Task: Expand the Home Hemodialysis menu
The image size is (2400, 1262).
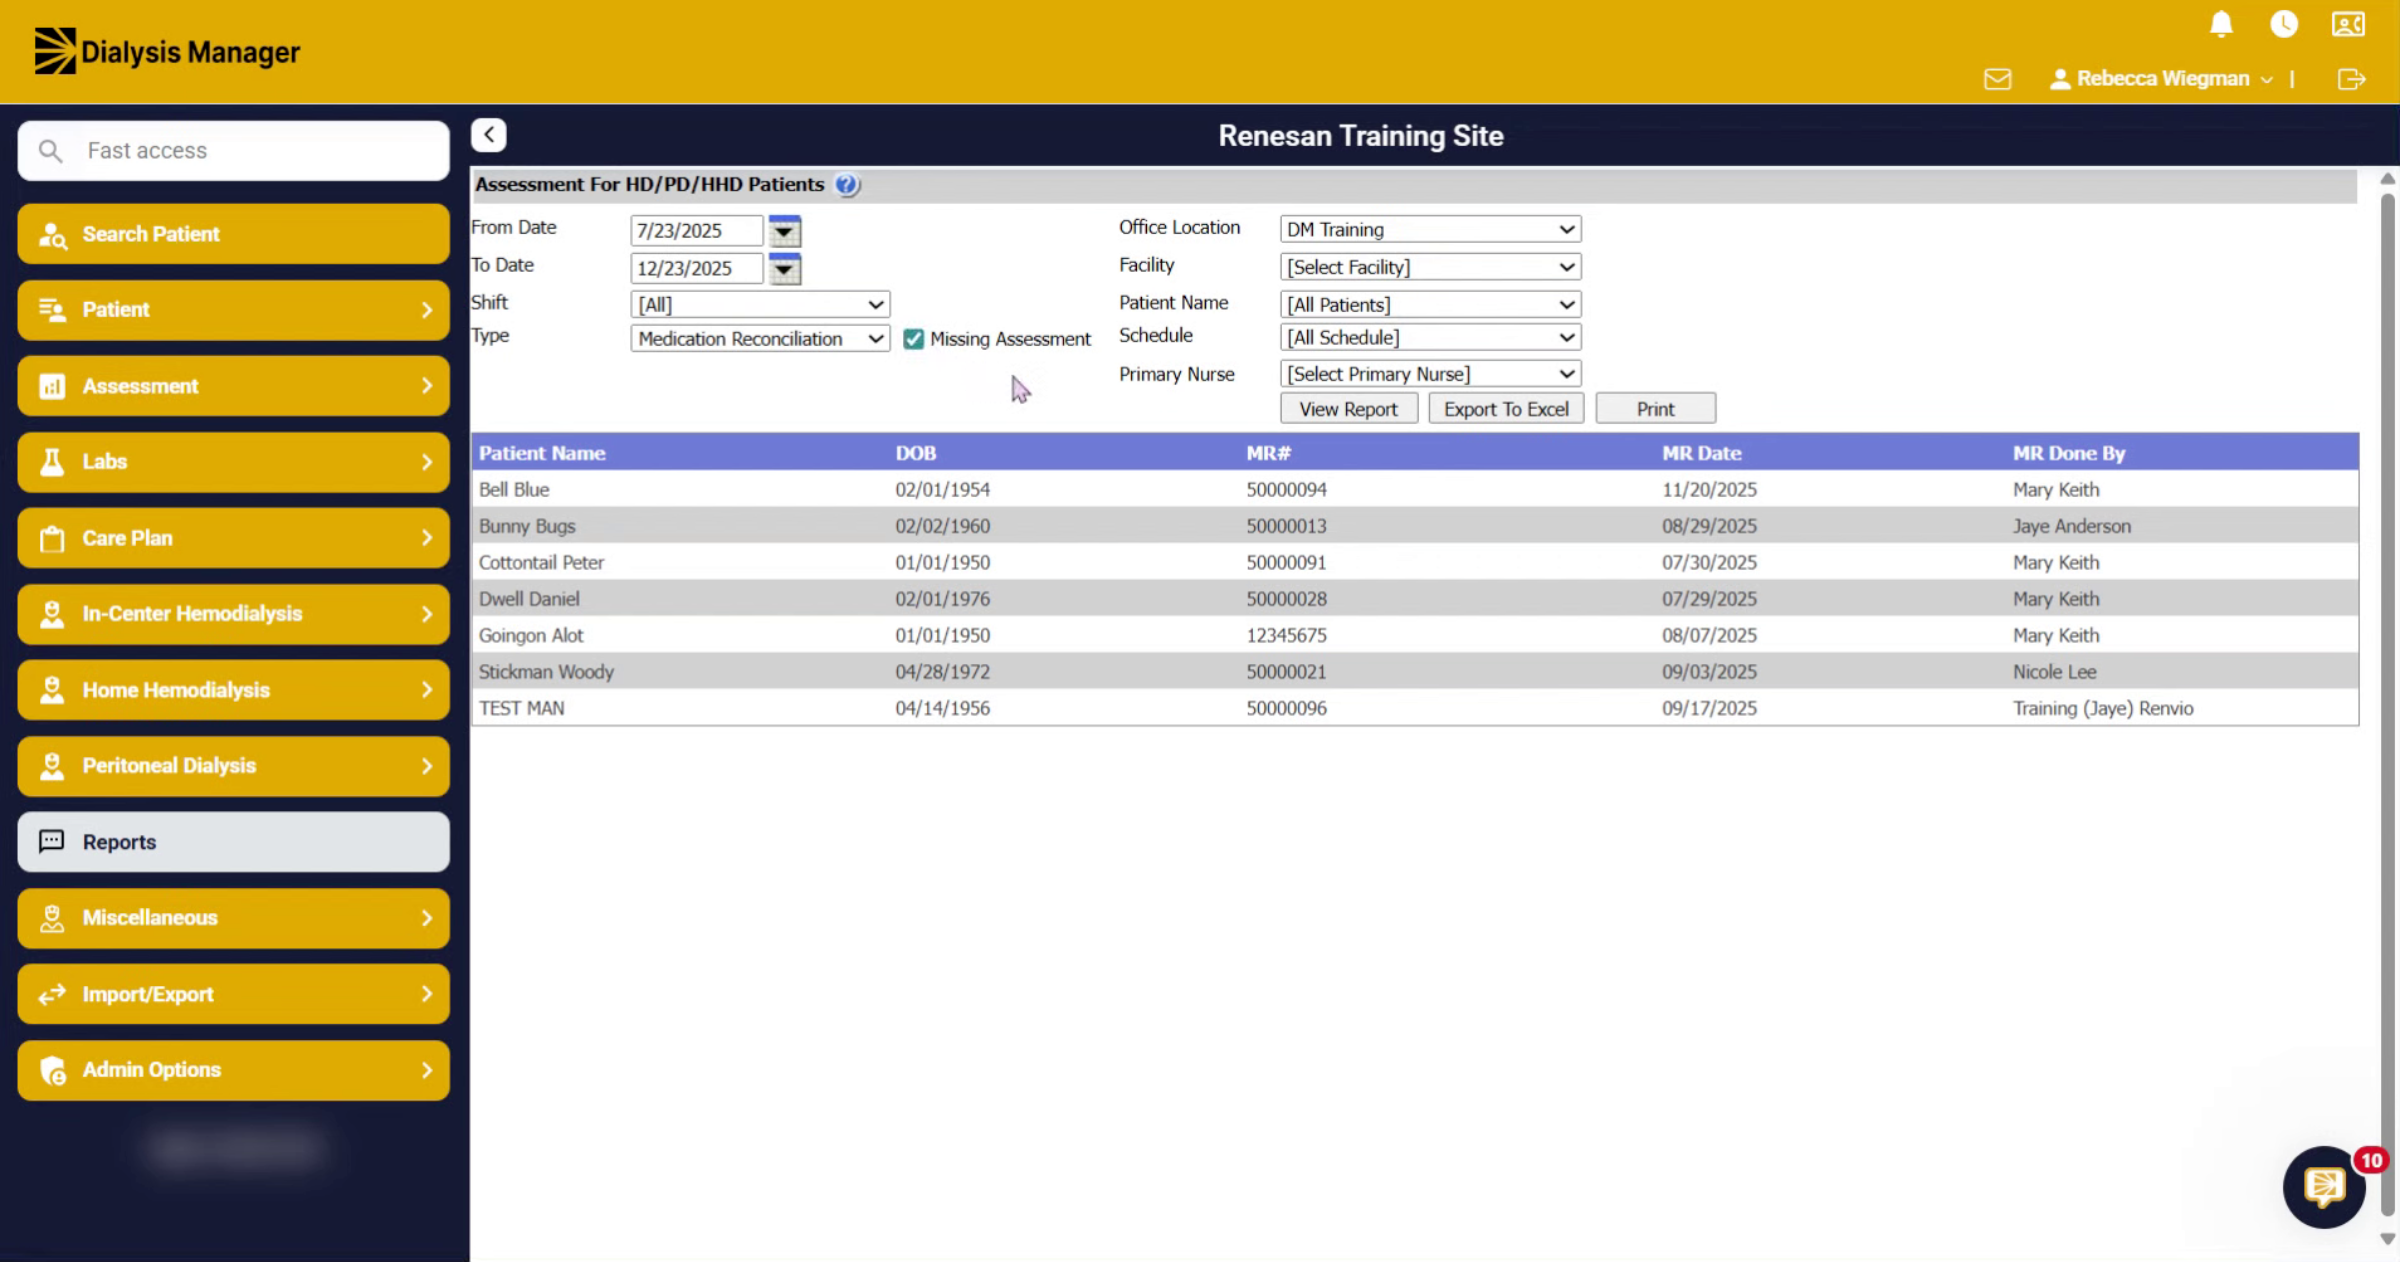Action: pos(233,690)
